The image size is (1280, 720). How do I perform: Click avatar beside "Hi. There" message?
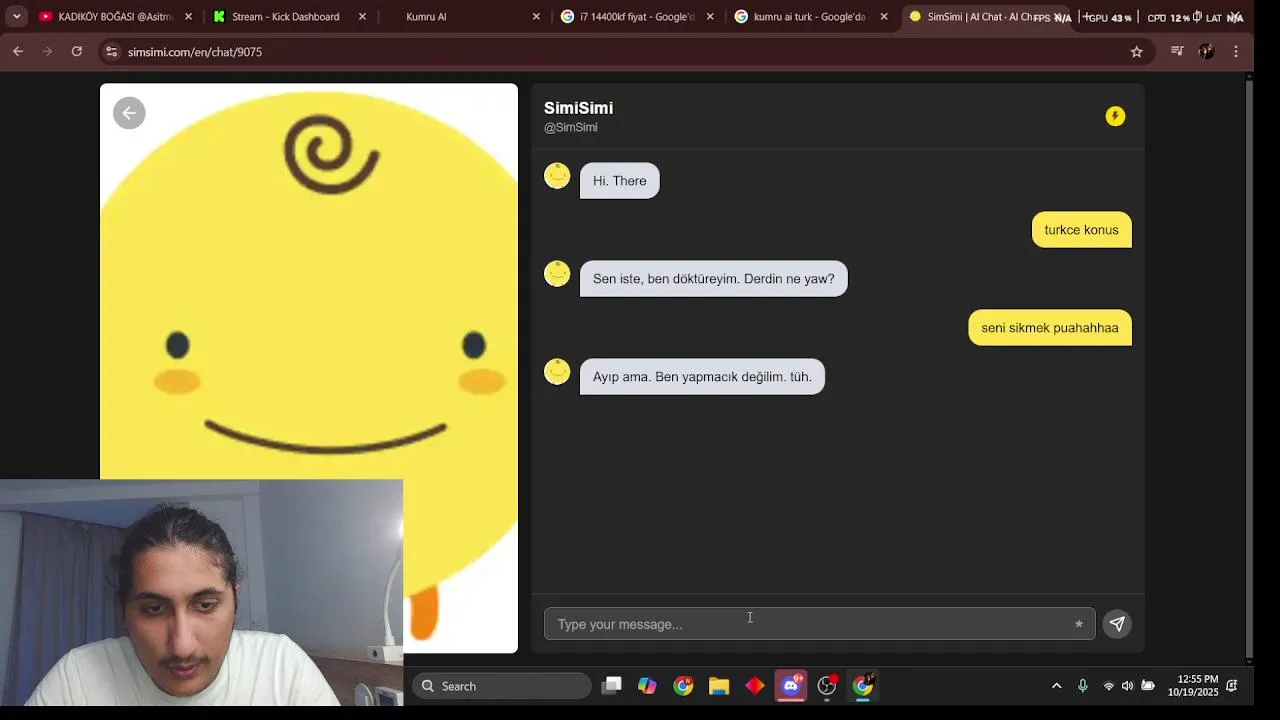(x=557, y=176)
